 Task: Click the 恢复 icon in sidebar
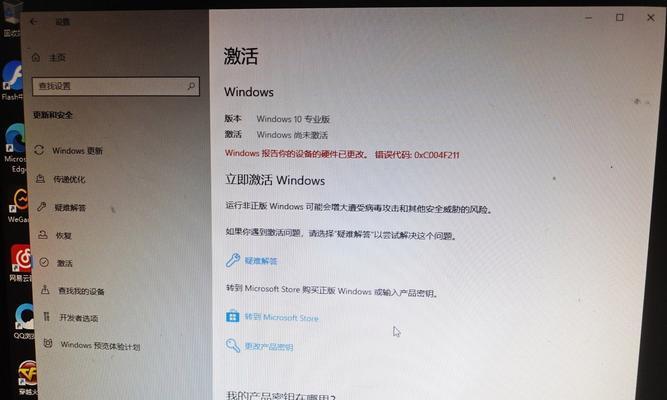coord(43,234)
